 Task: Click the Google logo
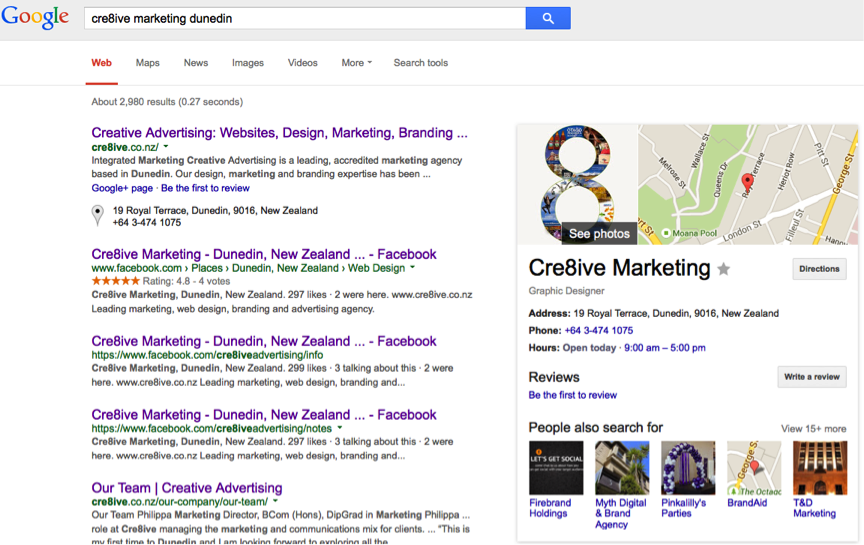pyautogui.click(x=35, y=17)
